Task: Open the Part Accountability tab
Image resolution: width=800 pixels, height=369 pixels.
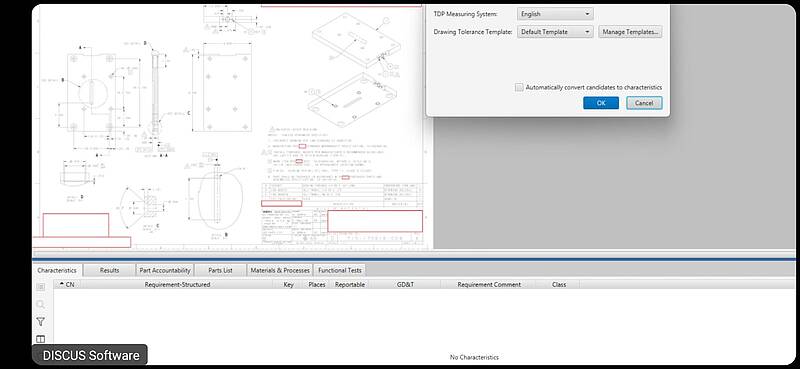Action: (x=165, y=270)
